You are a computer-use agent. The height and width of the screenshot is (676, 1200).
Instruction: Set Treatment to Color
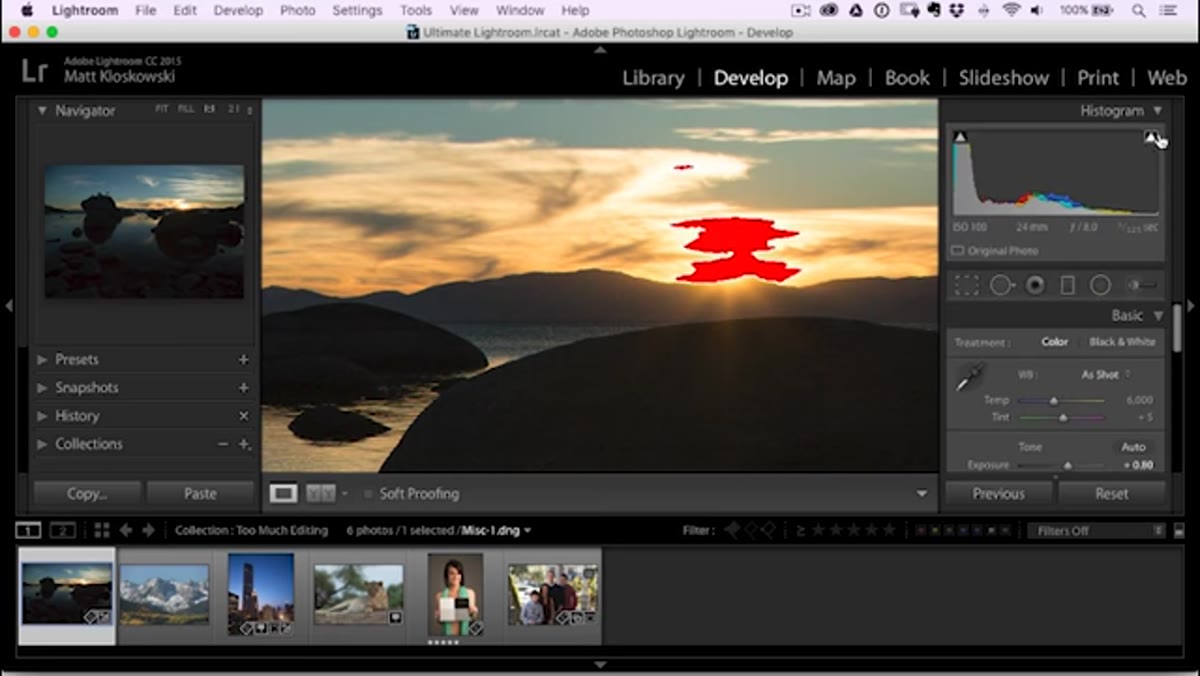(x=1054, y=342)
